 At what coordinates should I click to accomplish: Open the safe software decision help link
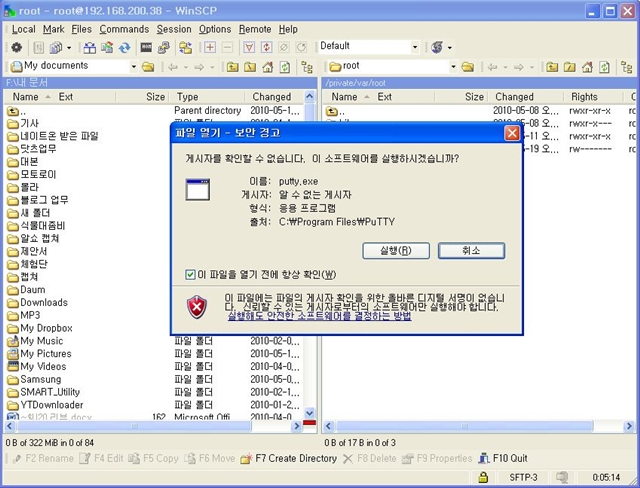pos(319,316)
